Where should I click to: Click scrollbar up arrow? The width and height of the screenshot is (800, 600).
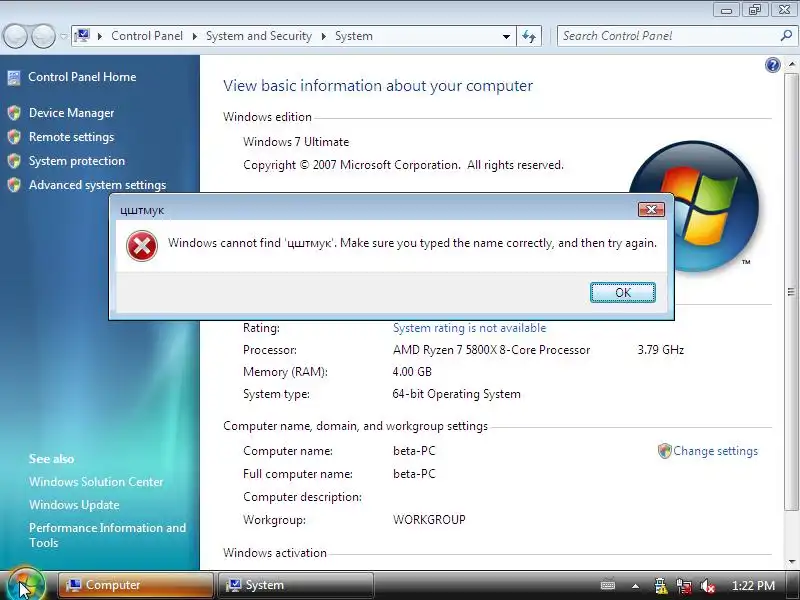click(791, 65)
